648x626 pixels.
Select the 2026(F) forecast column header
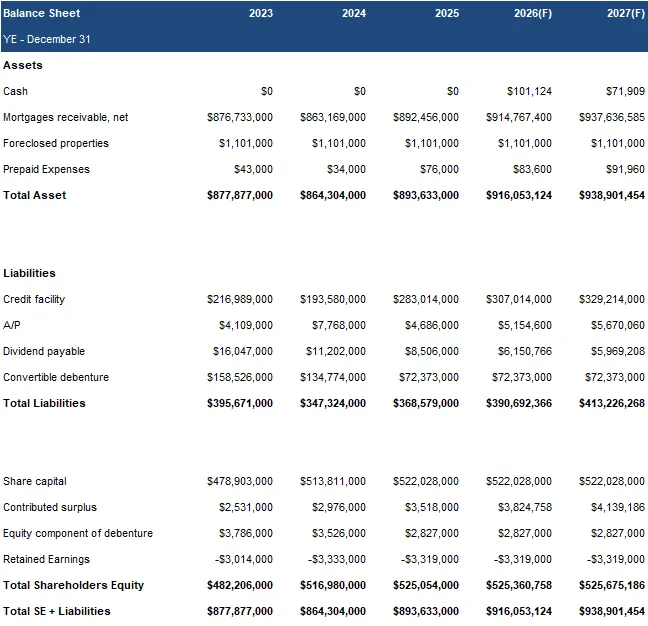[530, 14]
